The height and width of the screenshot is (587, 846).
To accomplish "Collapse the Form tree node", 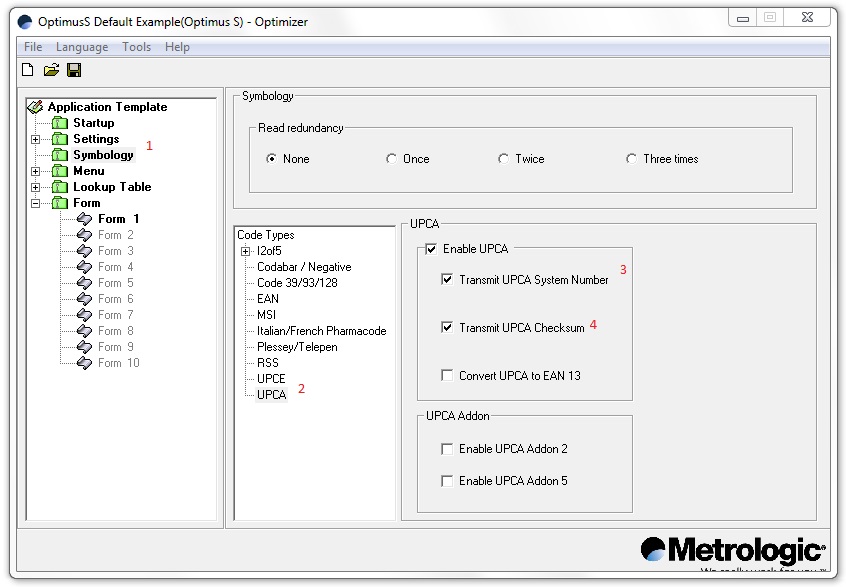I will point(36,203).
